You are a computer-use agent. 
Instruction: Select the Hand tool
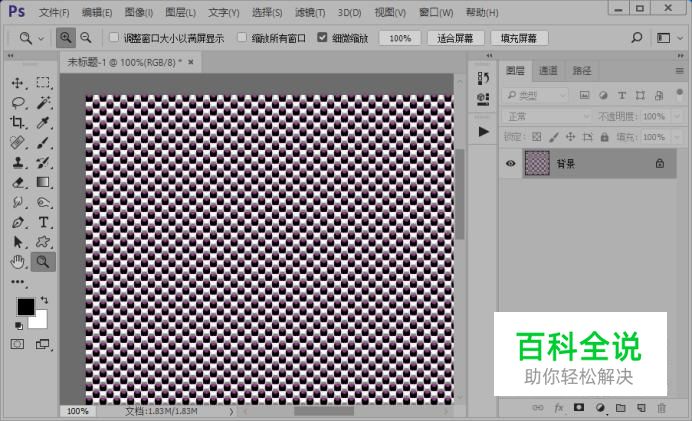pyautogui.click(x=18, y=262)
